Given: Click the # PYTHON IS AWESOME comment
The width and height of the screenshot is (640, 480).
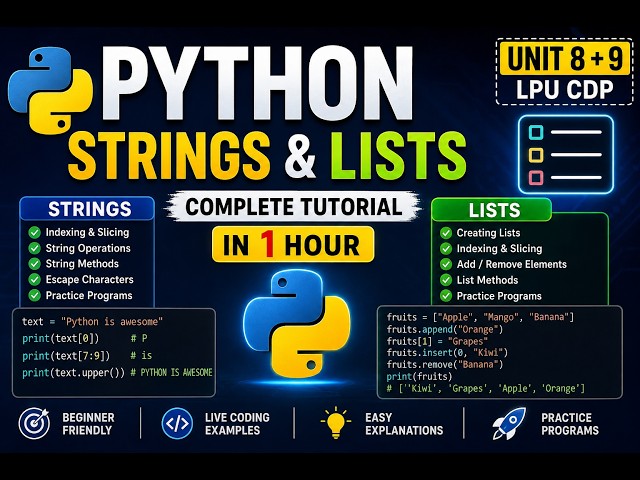Looking at the screenshot, I should click(171, 373).
